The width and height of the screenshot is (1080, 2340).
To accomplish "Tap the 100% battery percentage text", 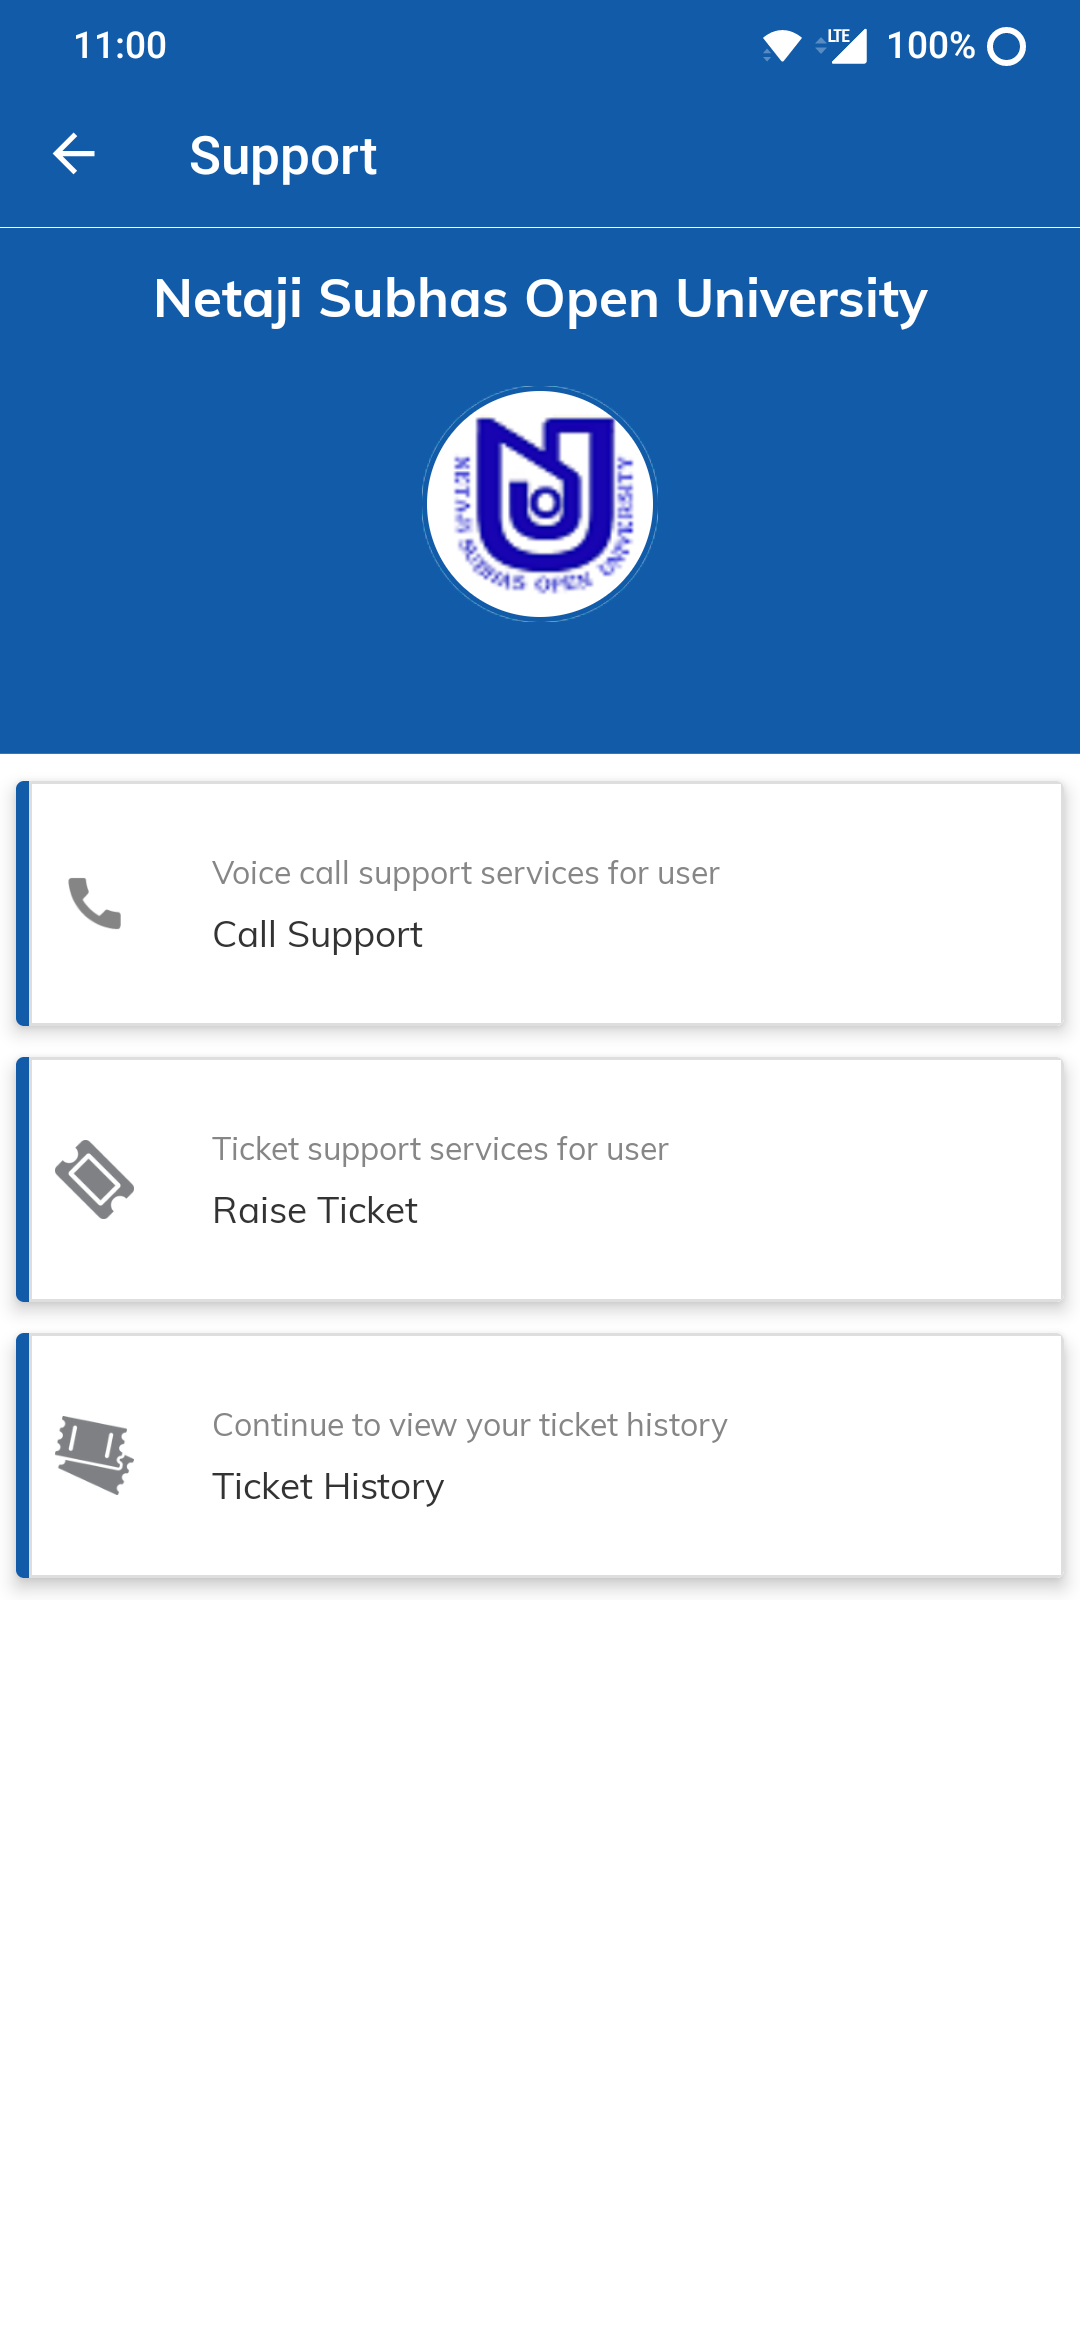I will tap(930, 46).
